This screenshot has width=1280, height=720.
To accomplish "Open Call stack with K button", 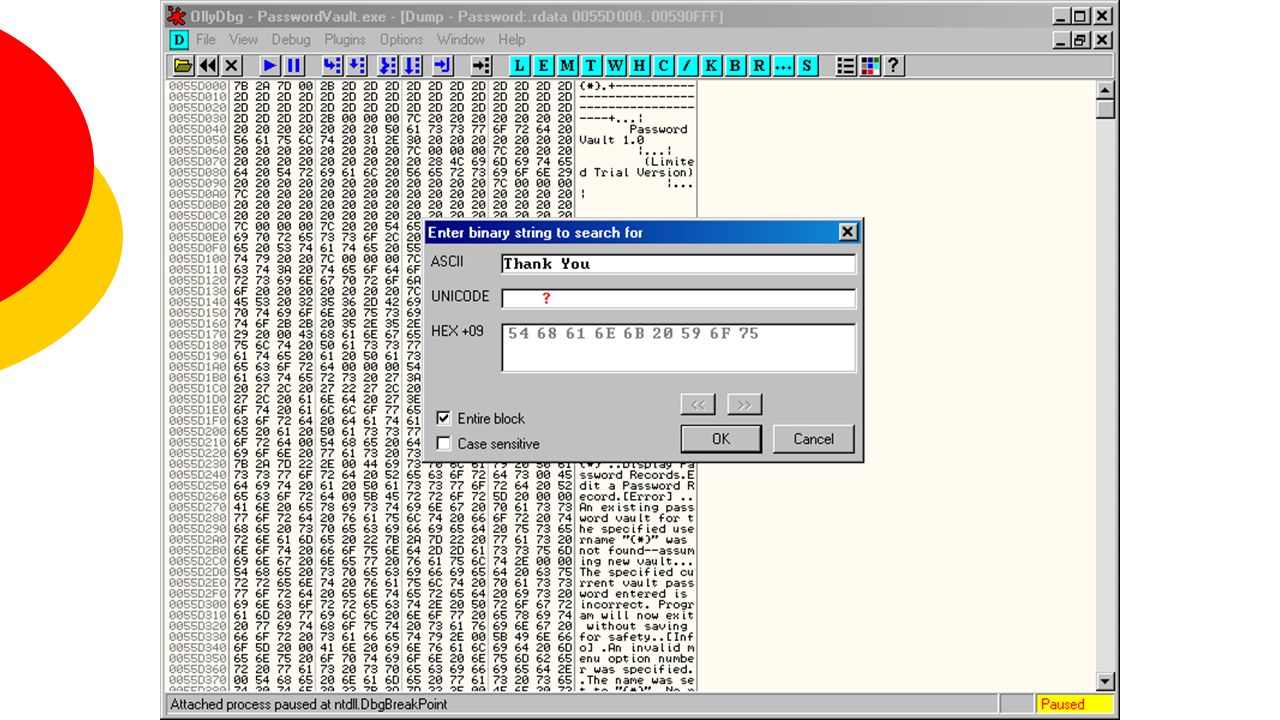I will [711, 65].
